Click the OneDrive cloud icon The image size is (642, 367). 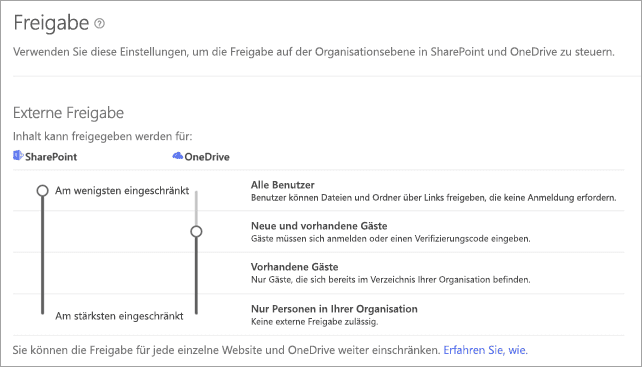pos(178,156)
